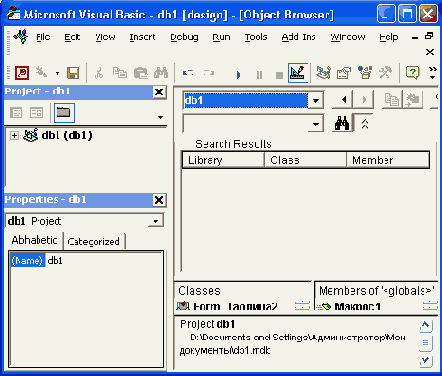Open the Properties Window toolbar icon

coord(344,73)
